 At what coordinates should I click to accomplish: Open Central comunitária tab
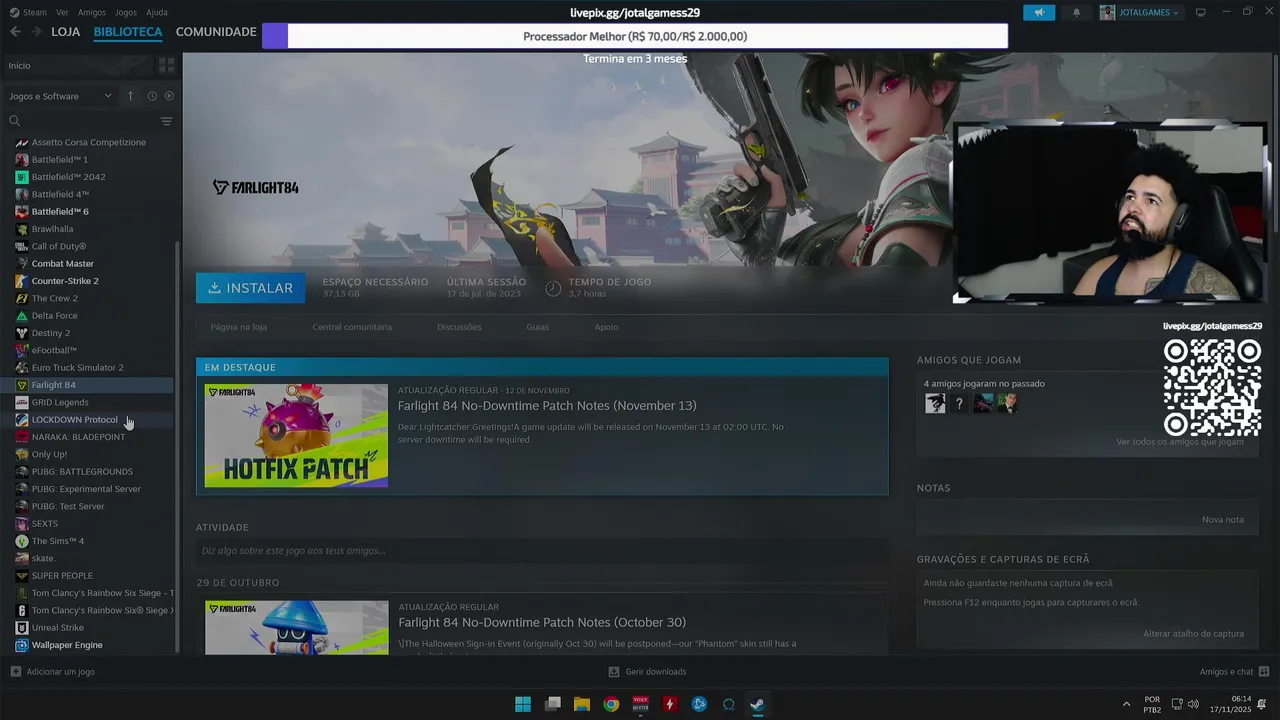pyautogui.click(x=352, y=327)
